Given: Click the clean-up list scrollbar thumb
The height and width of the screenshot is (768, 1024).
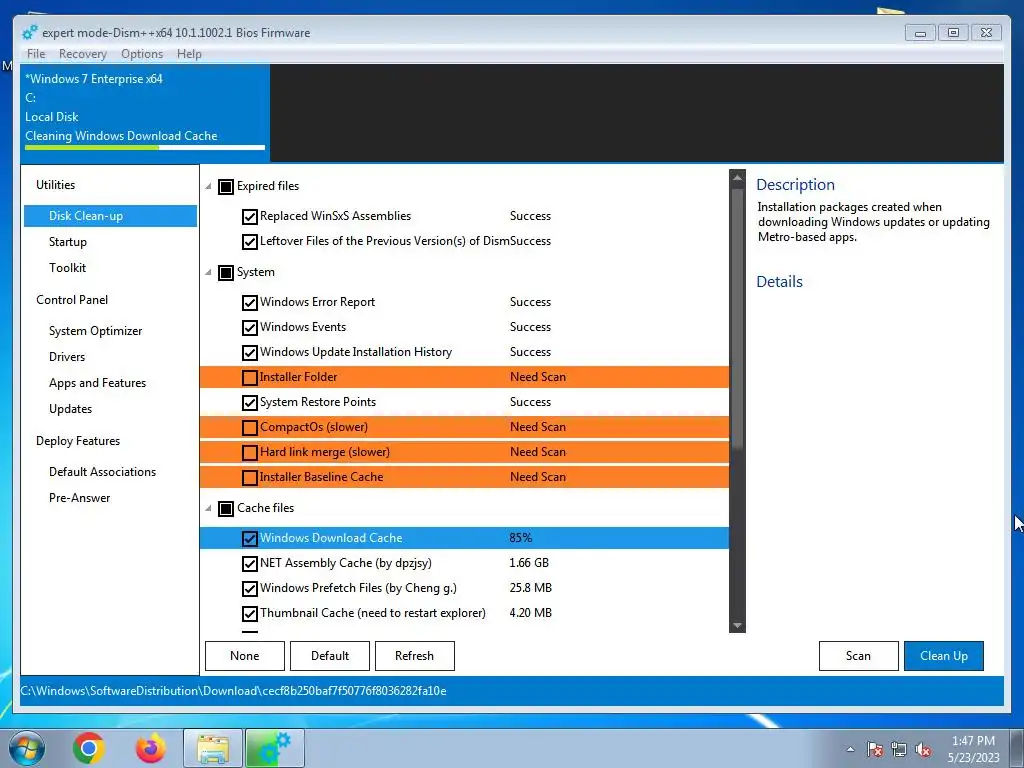Looking at the screenshot, I should (737, 319).
